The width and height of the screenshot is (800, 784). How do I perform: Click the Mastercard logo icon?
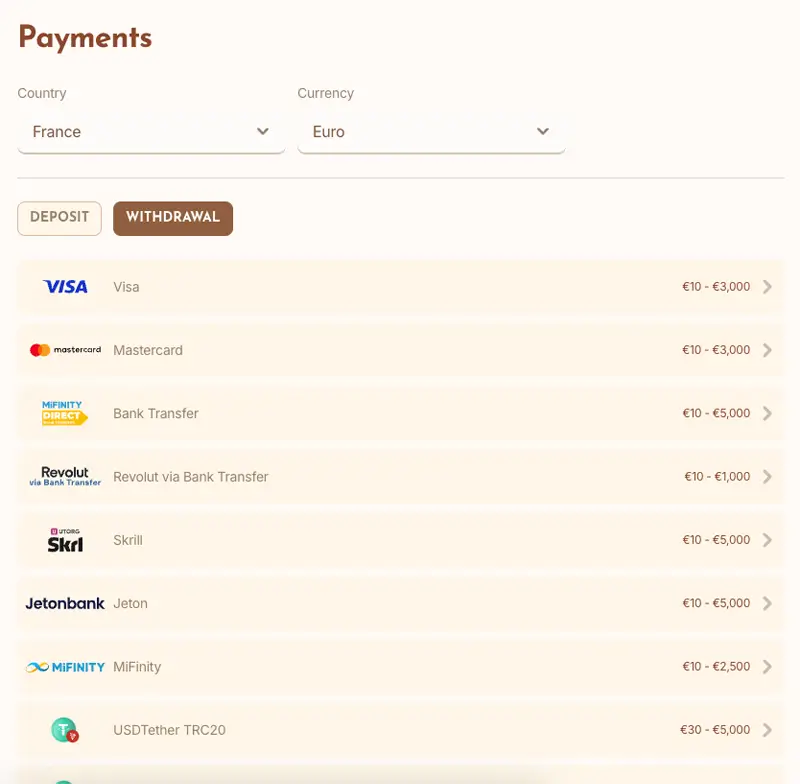(65, 350)
